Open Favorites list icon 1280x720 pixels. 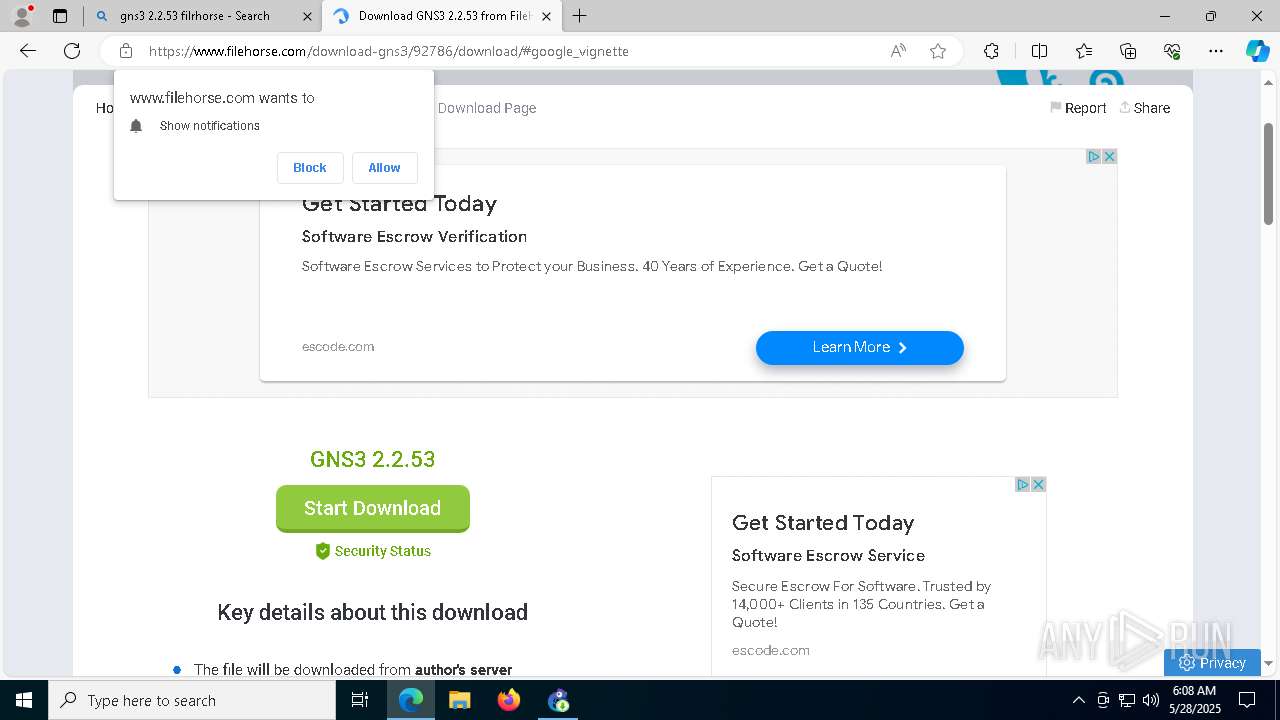coord(1084,51)
